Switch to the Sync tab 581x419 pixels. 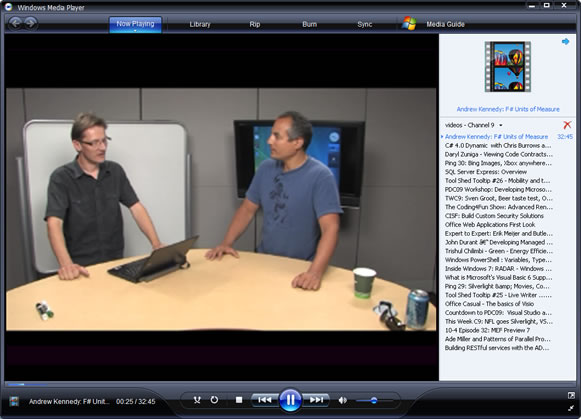point(365,24)
